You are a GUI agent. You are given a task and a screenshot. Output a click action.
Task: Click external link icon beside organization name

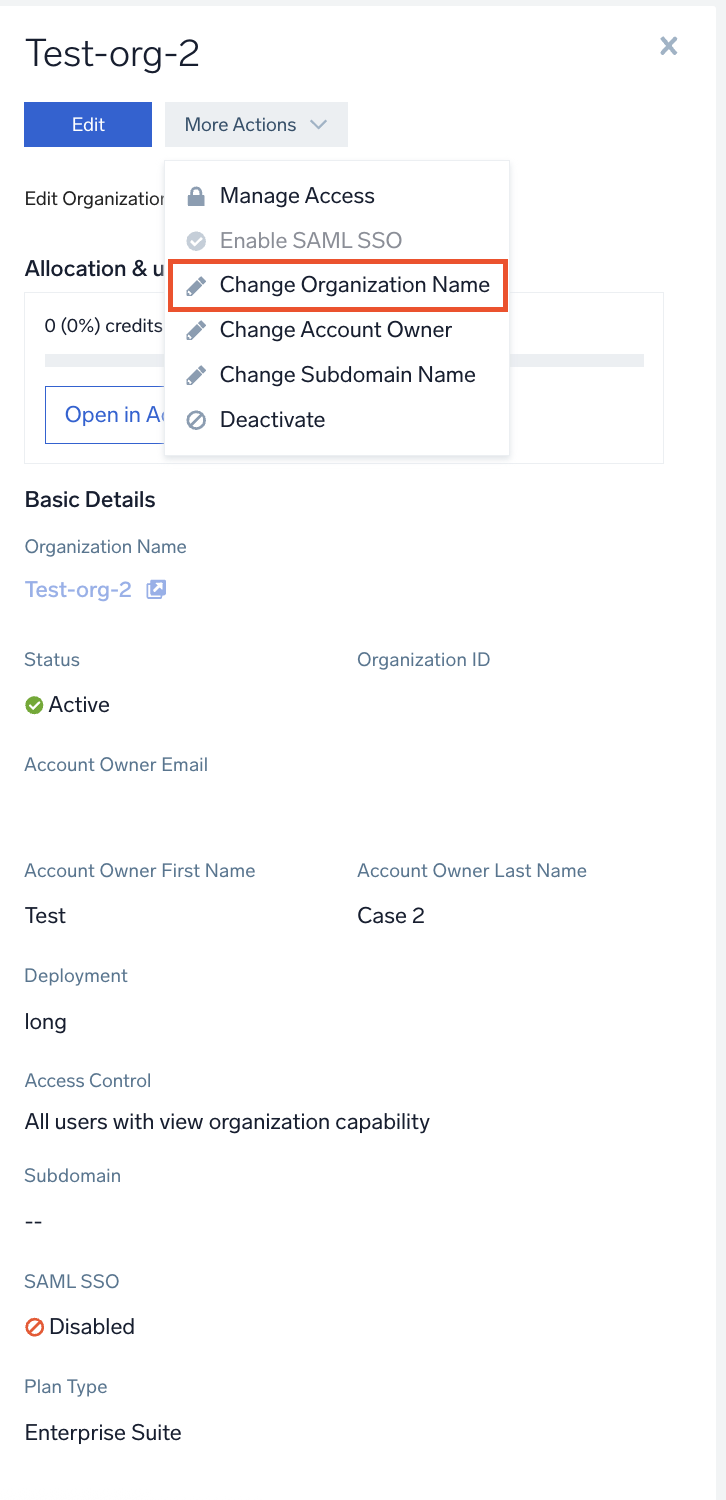[x=156, y=590]
